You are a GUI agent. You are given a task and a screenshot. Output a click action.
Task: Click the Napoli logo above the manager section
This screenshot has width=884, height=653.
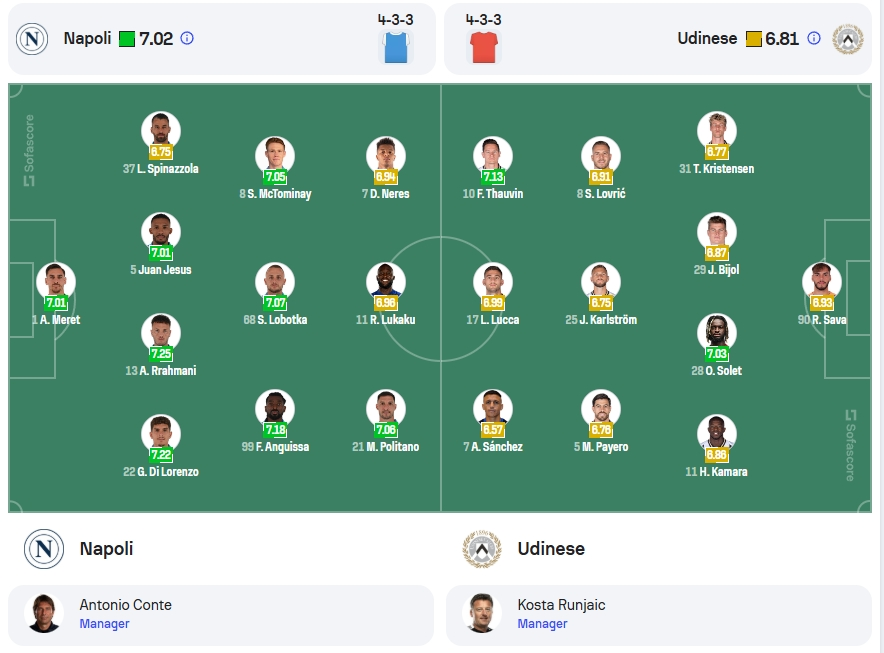point(44,549)
